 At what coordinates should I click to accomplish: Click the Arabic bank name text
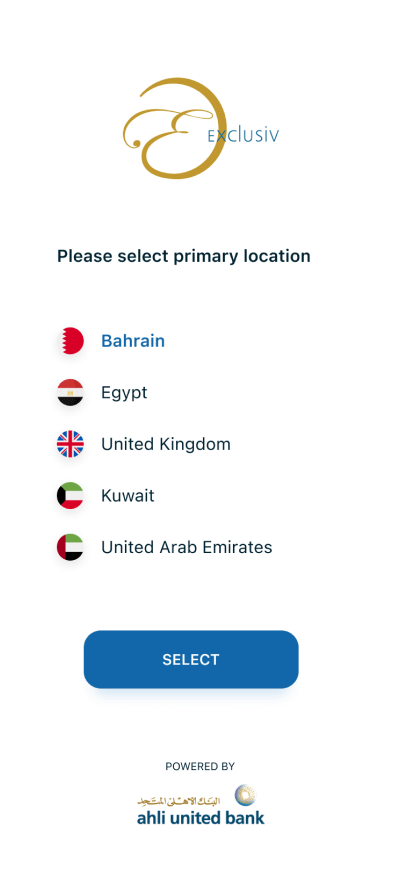pyautogui.click(x=179, y=801)
